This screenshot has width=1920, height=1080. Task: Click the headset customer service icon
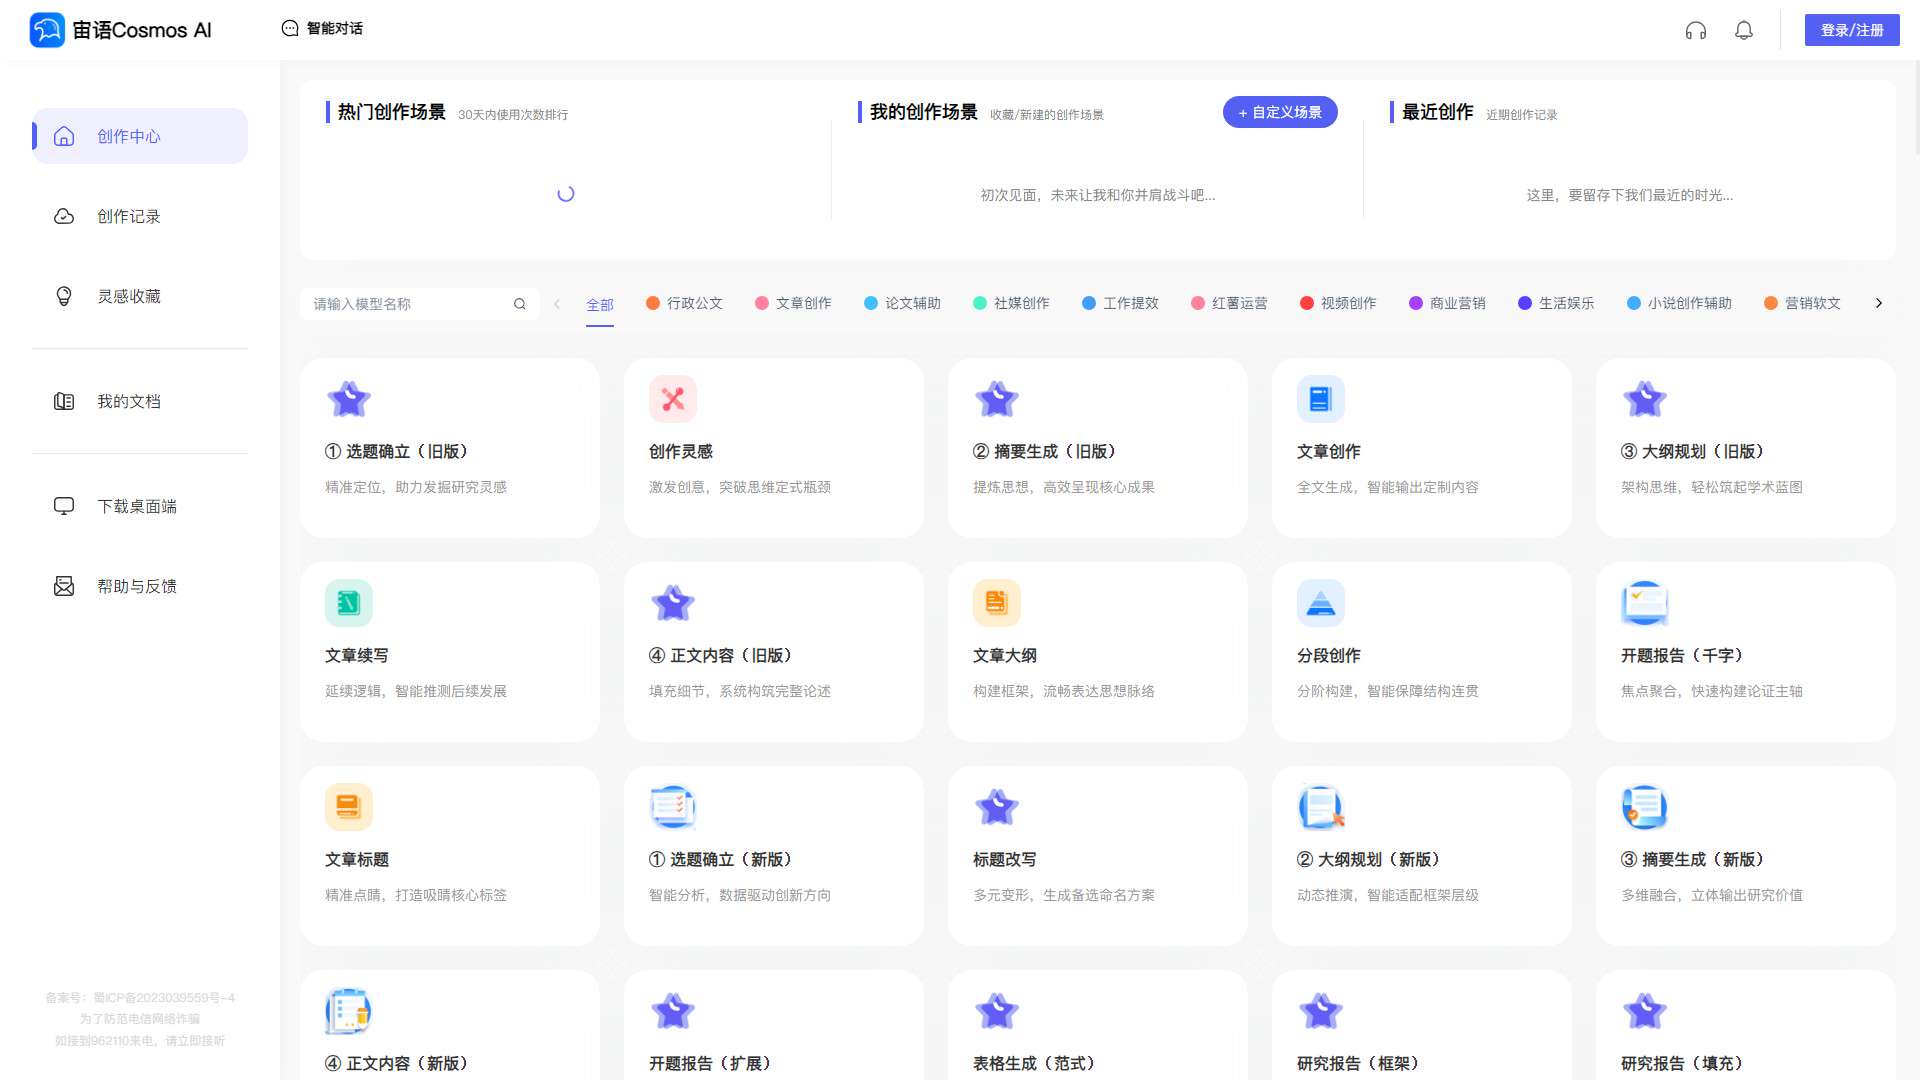pyautogui.click(x=1696, y=30)
